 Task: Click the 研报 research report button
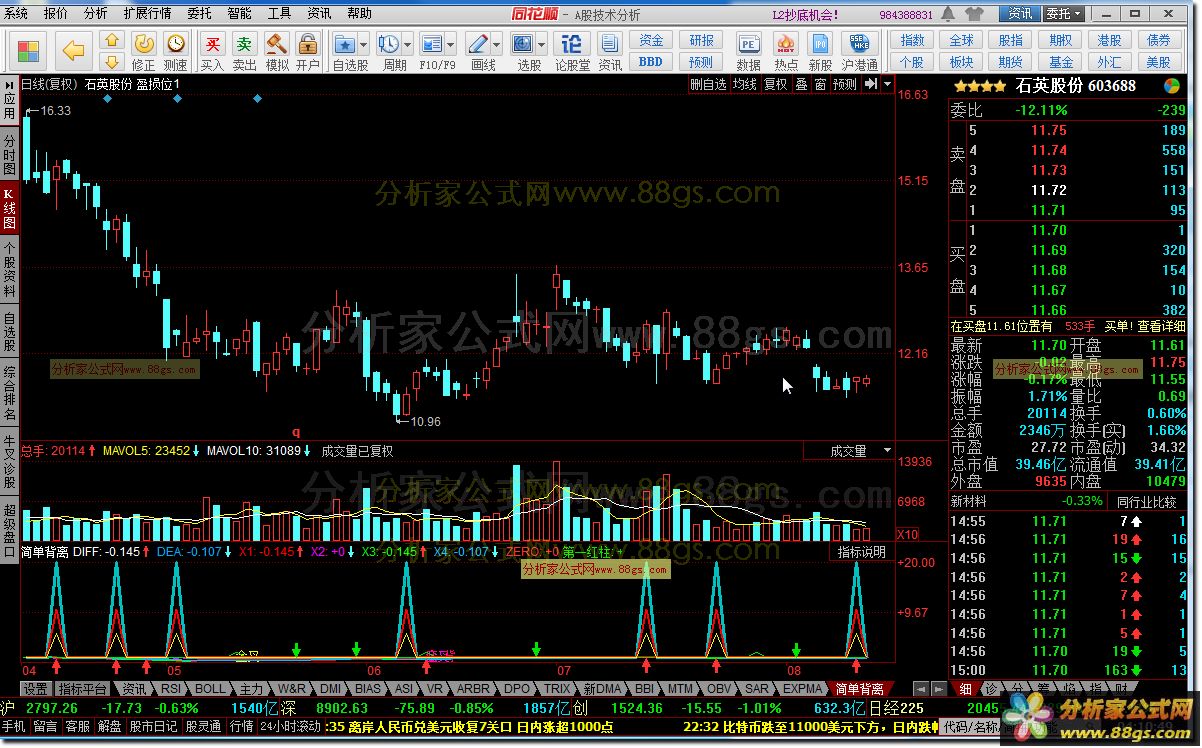coord(701,41)
